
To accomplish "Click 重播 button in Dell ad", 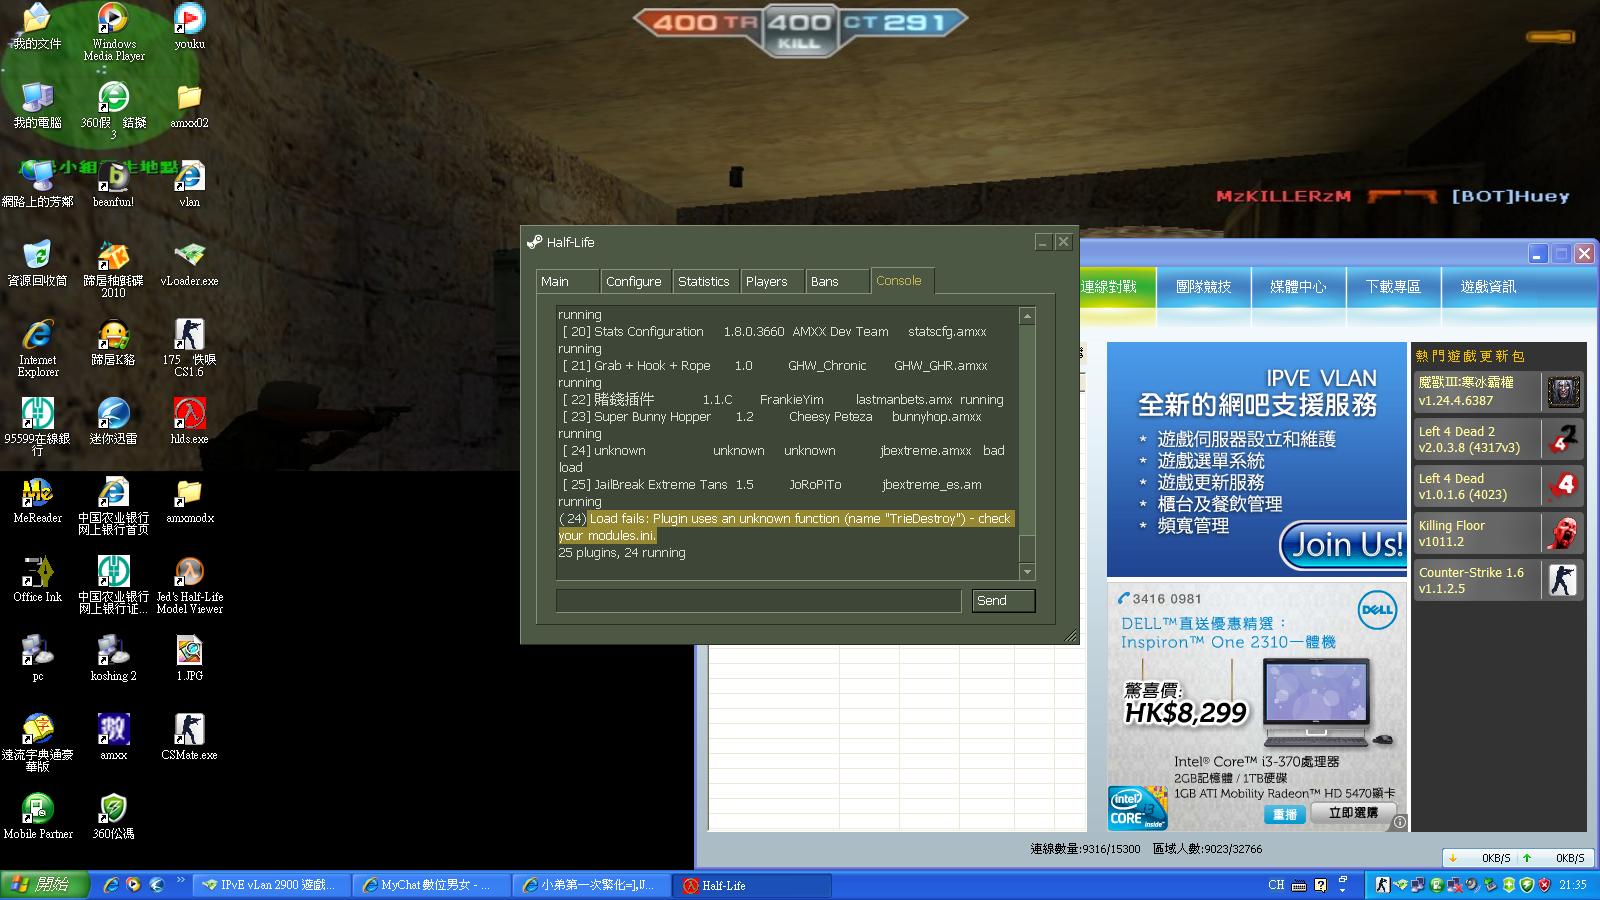I will [1285, 814].
